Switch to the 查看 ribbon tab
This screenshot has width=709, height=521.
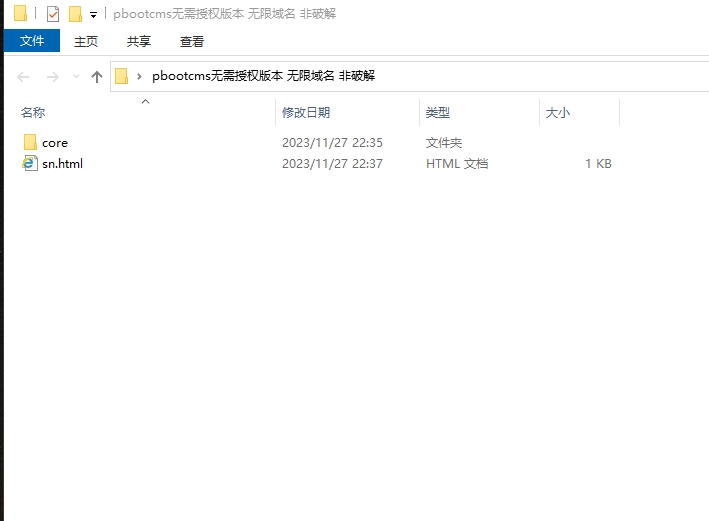coord(192,41)
